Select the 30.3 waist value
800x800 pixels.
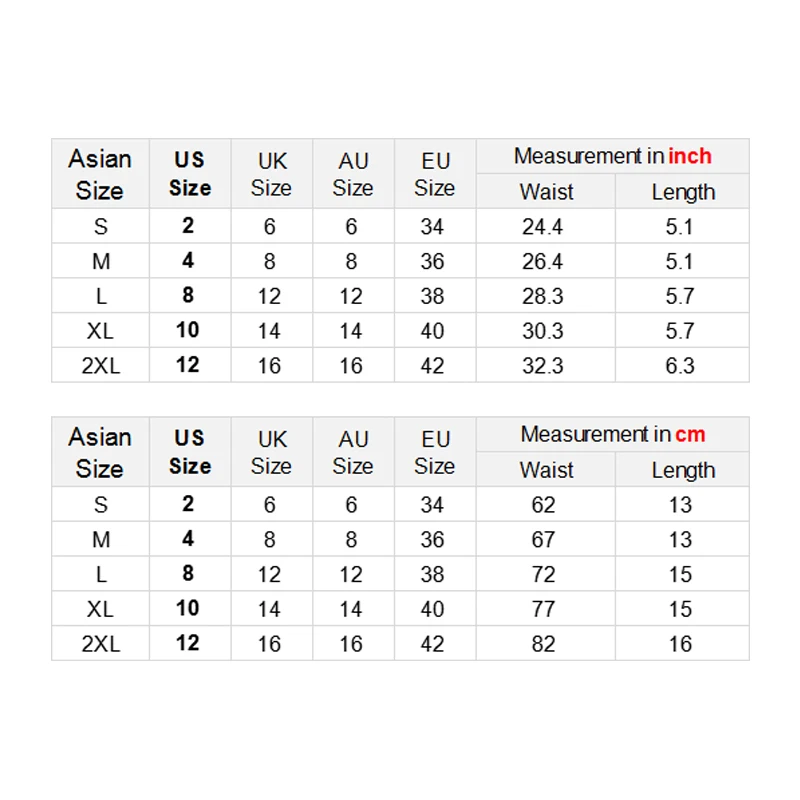543,331
